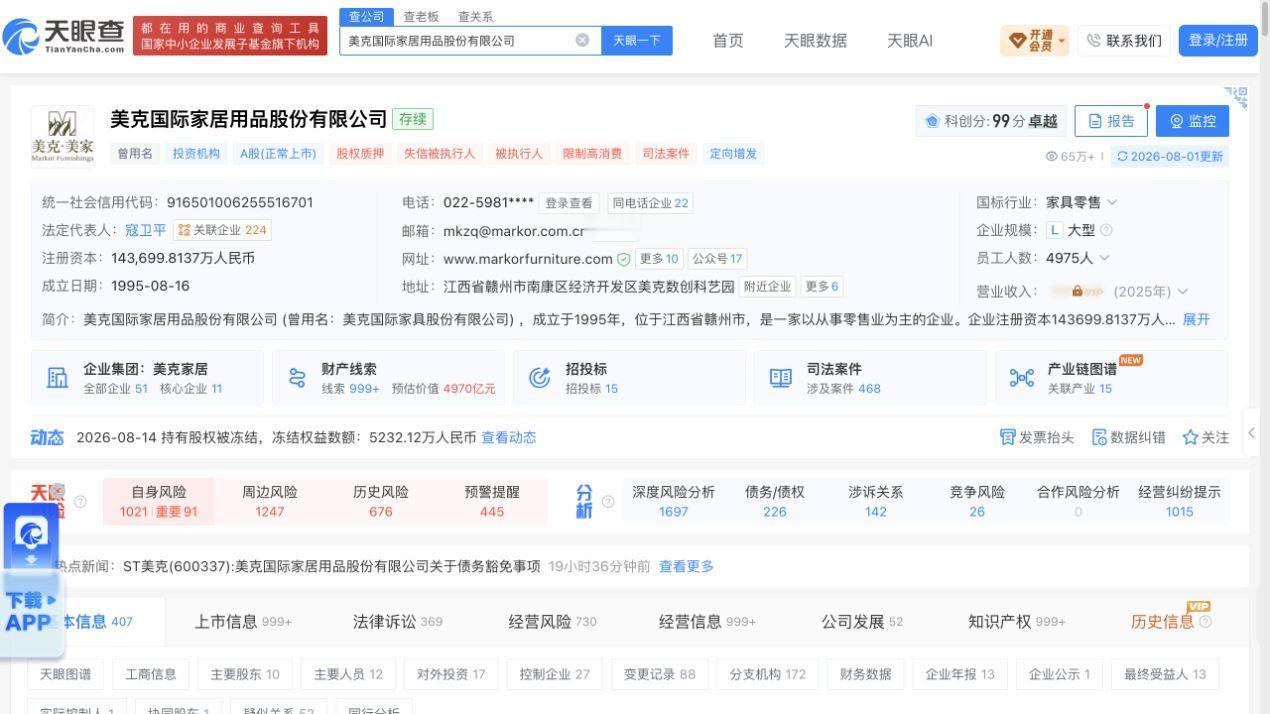Show 更多6 address entries
Screen dimensions: 1270x714
coord(823,287)
